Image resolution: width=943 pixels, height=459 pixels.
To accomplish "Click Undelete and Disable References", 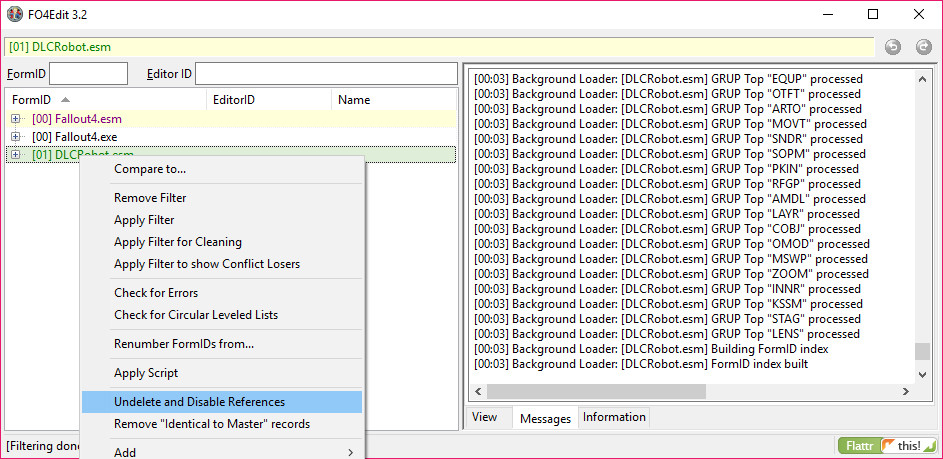I will (222, 402).
